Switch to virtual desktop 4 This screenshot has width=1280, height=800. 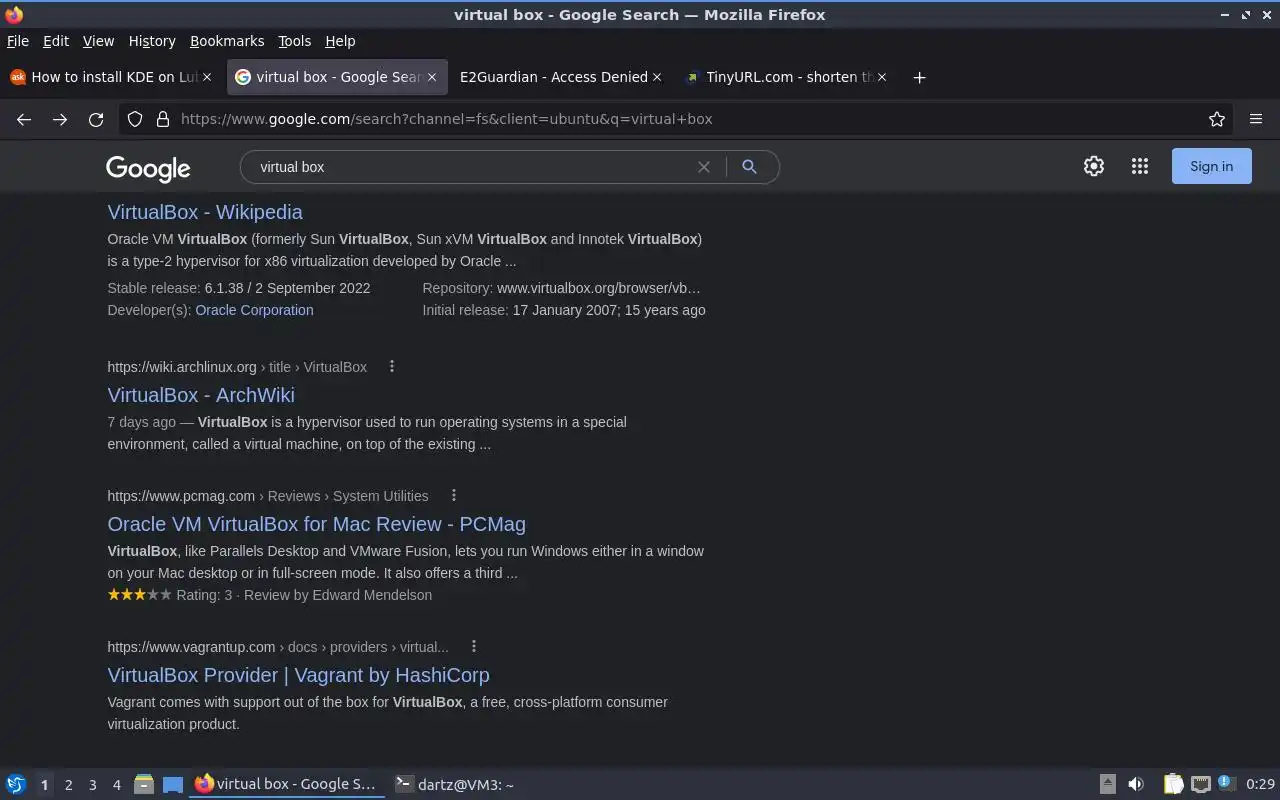click(x=116, y=785)
